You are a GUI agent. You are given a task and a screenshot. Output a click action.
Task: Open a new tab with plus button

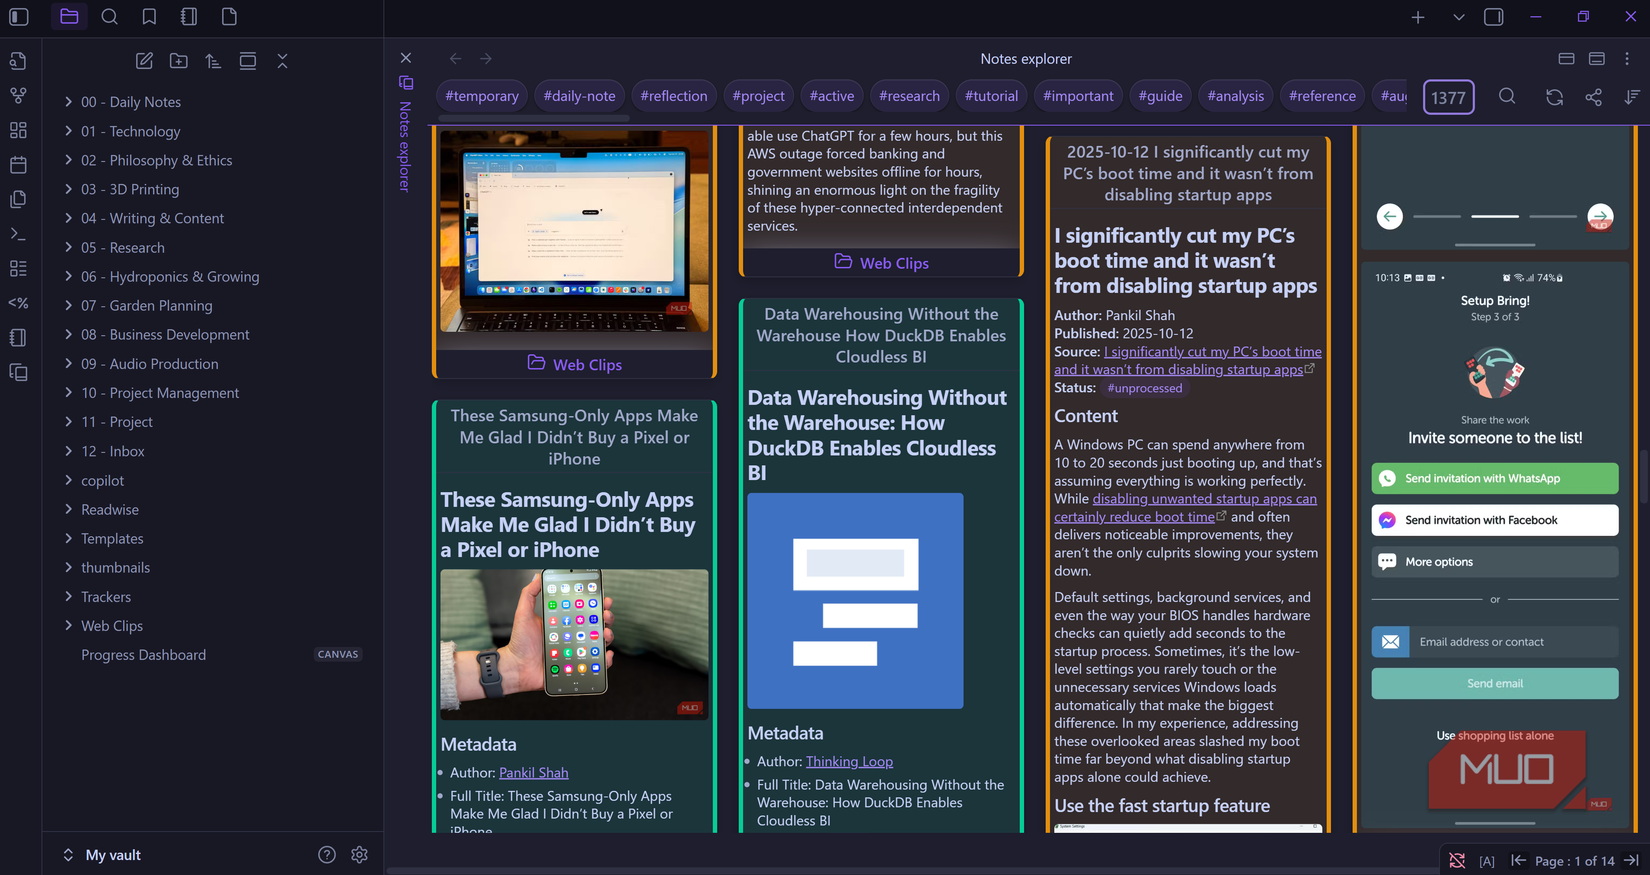click(1418, 17)
